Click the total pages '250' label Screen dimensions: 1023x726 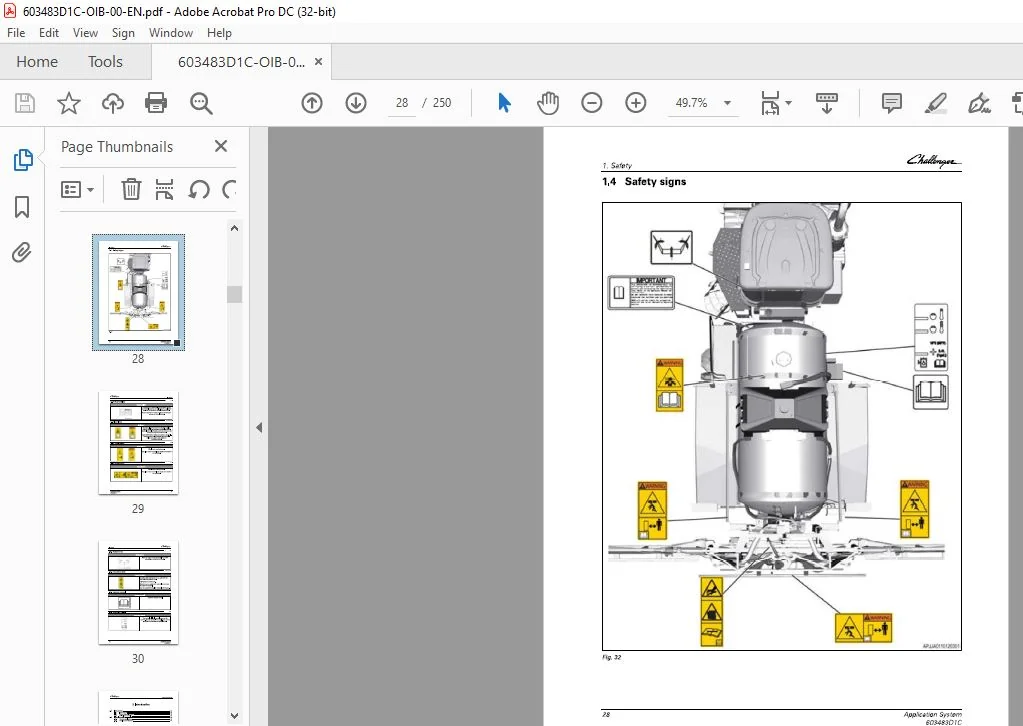(442, 103)
